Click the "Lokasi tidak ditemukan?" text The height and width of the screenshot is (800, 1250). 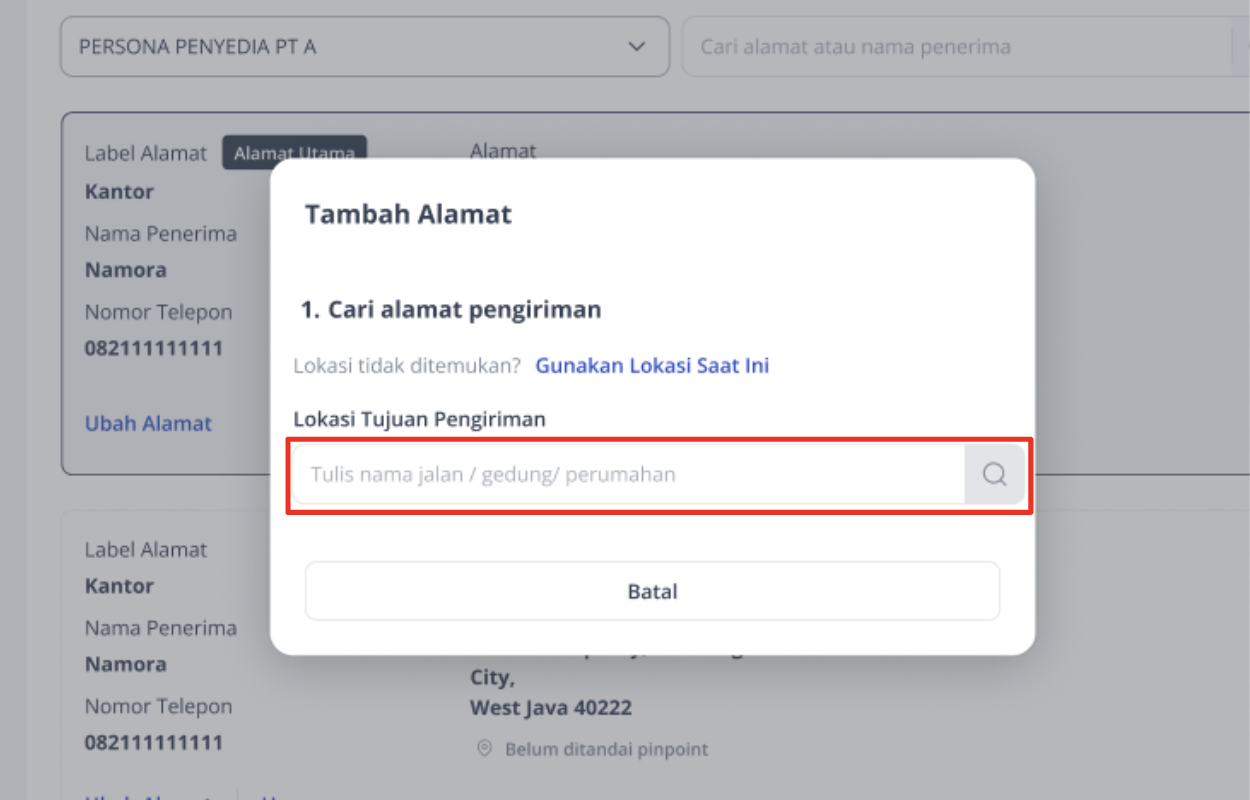[x=407, y=365]
